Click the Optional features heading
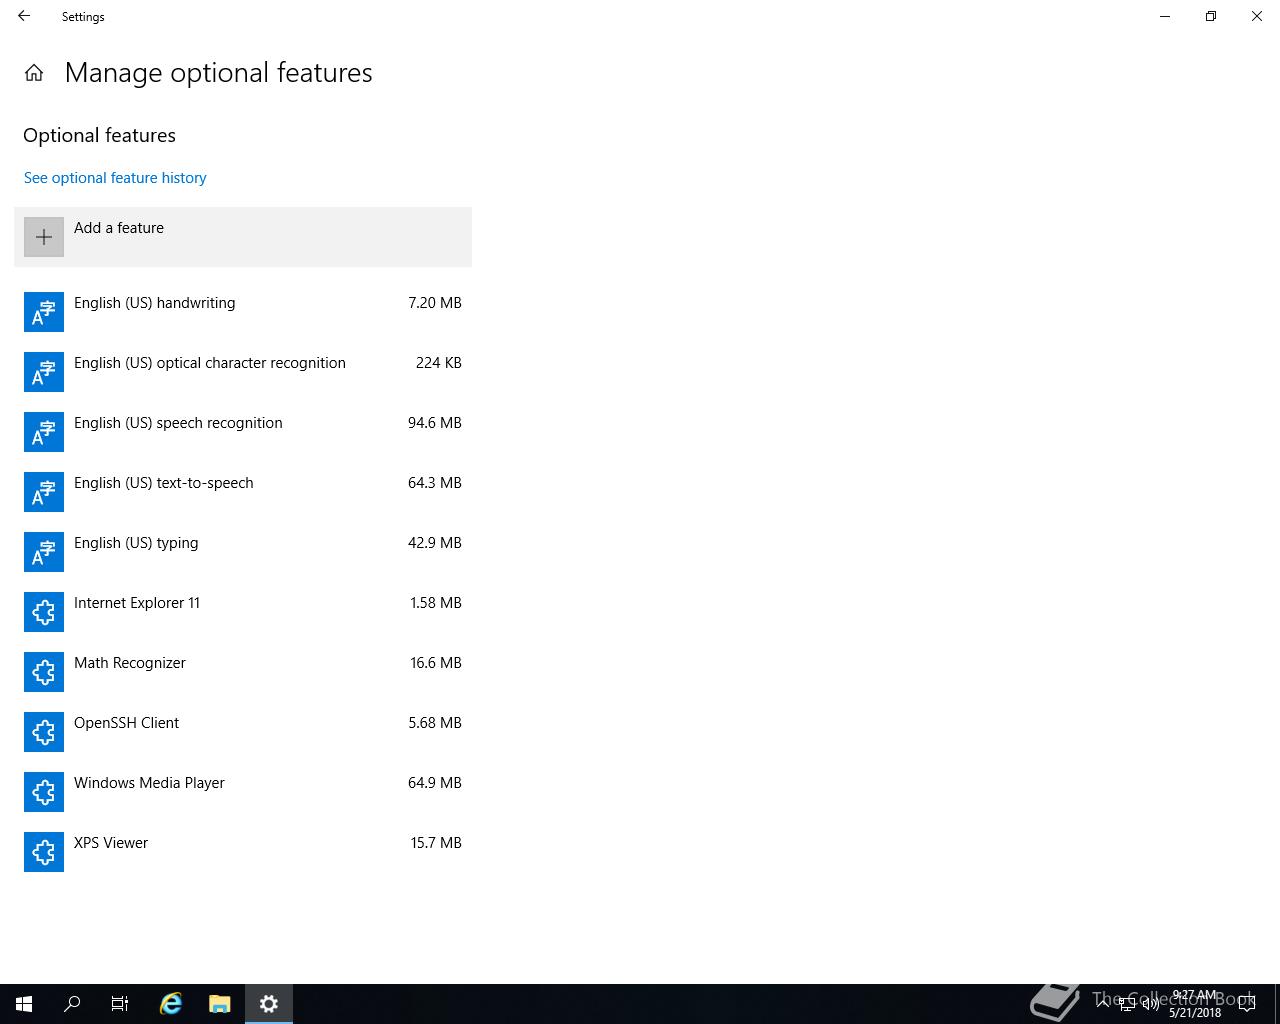 click(99, 135)
